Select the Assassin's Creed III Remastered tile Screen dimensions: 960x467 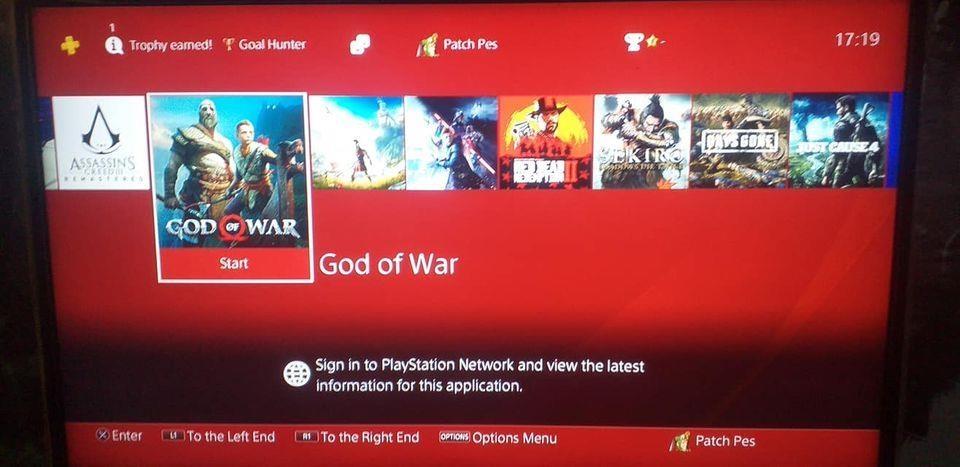click(100, 143)
